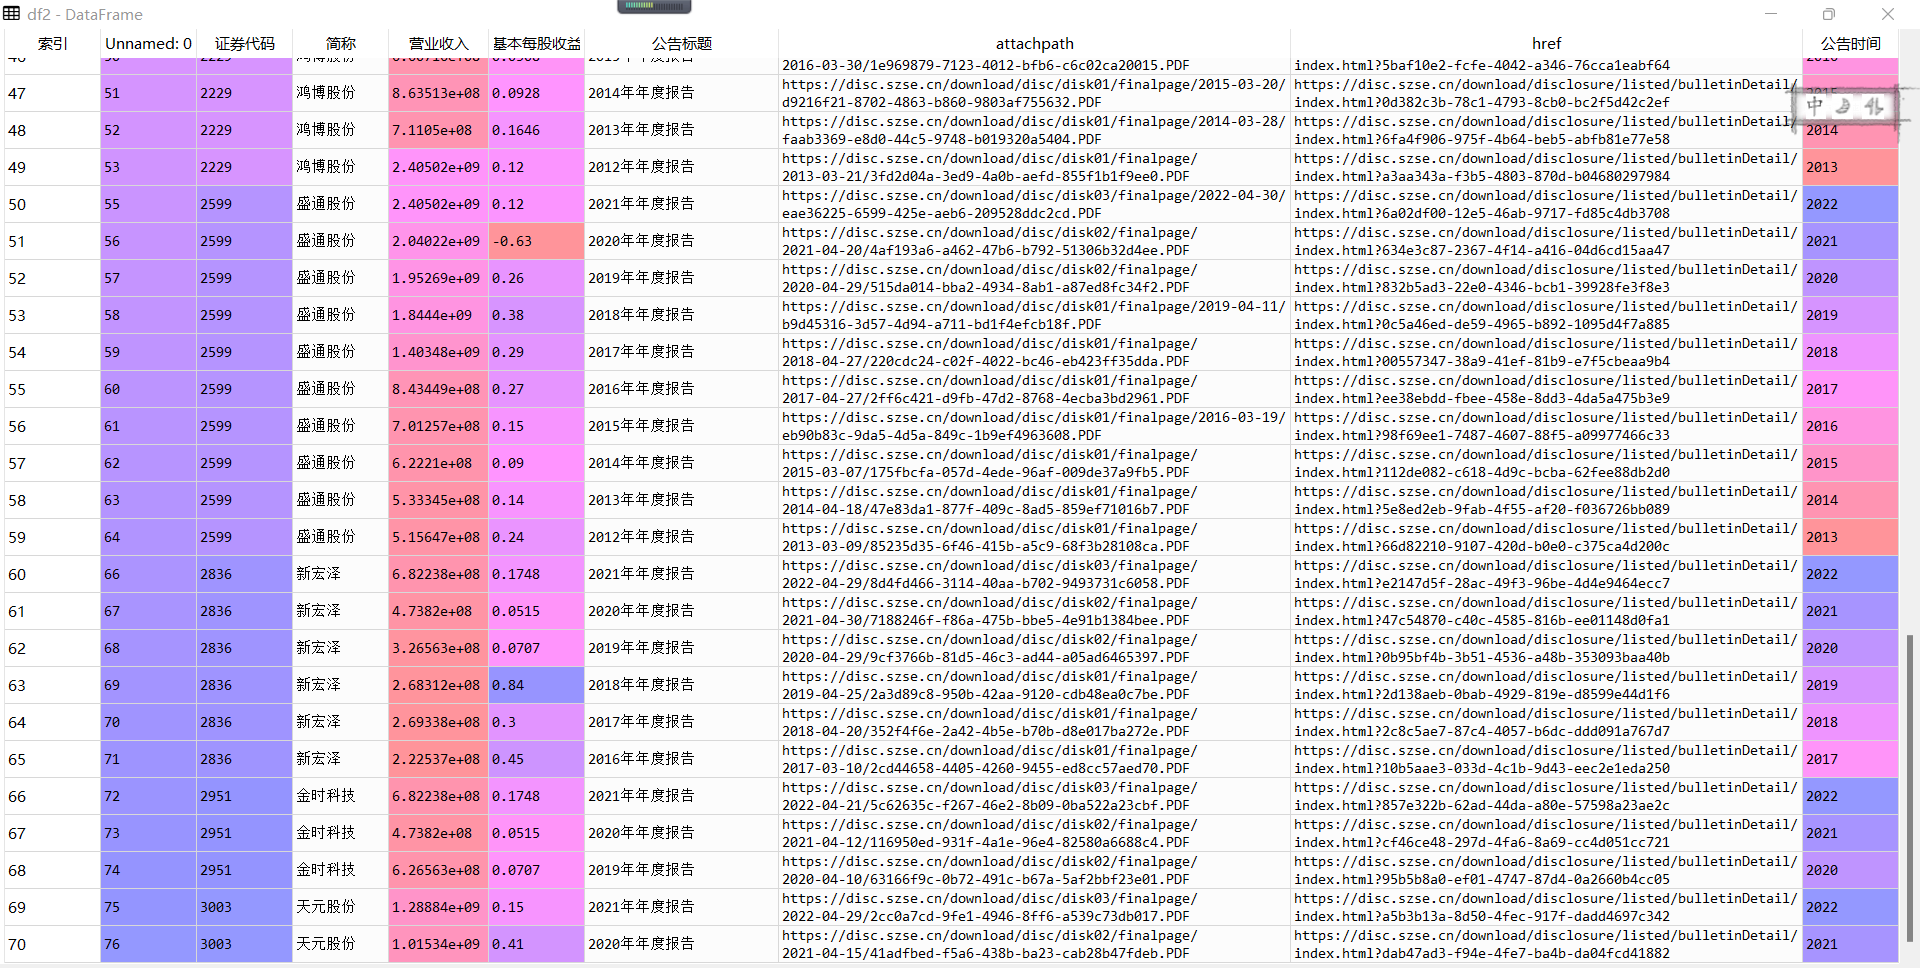Screen dimensions: 1920x968
Task: Click the moon icon on the IME toolbar
Action: pos(1843,105)
